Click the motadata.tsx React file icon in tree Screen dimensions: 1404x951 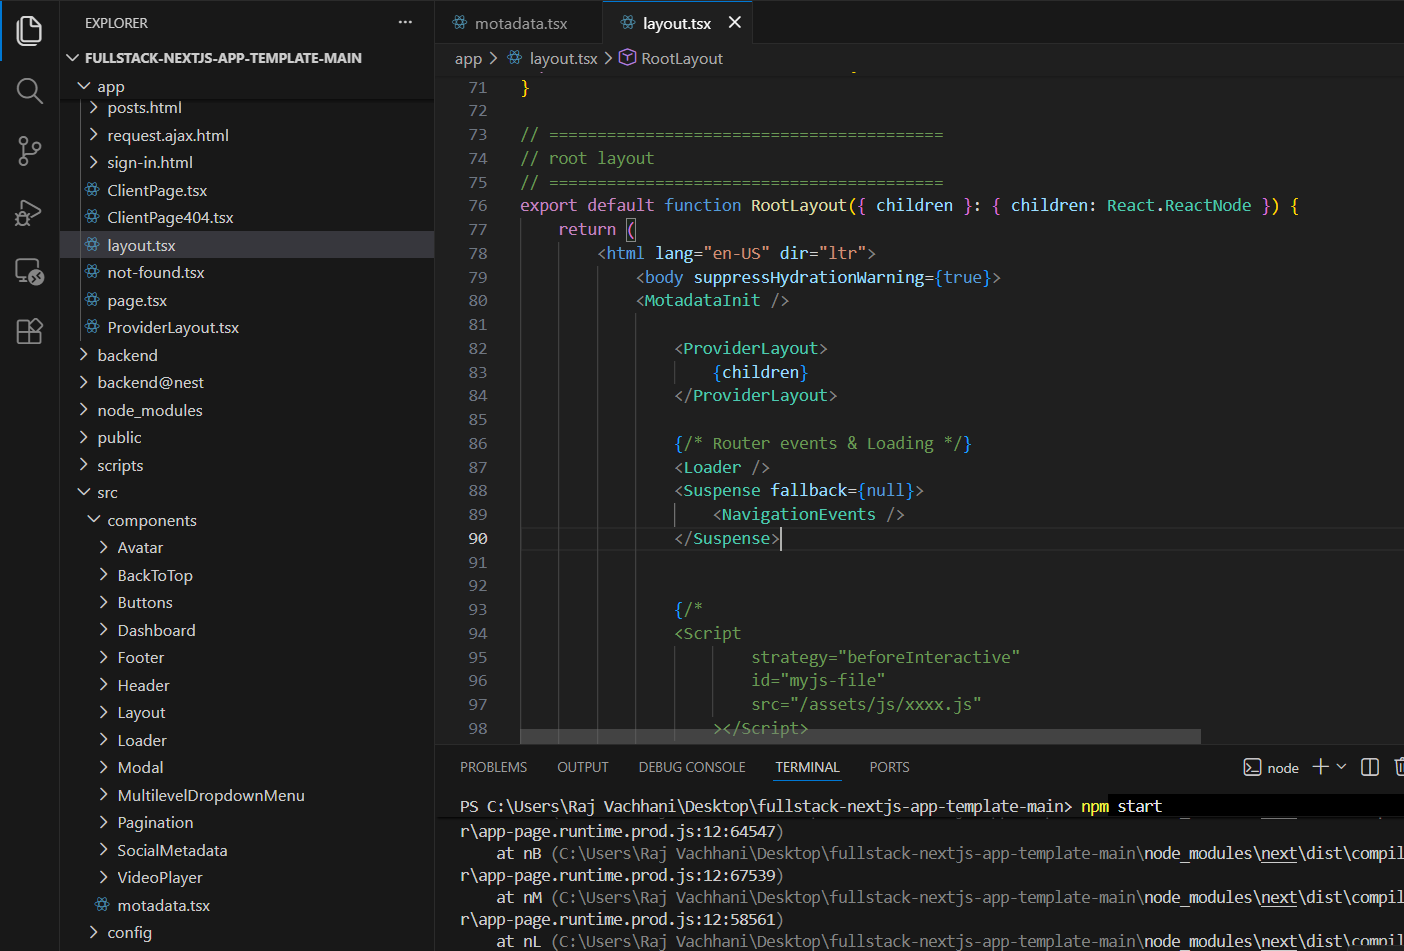[x=102, y=905]
